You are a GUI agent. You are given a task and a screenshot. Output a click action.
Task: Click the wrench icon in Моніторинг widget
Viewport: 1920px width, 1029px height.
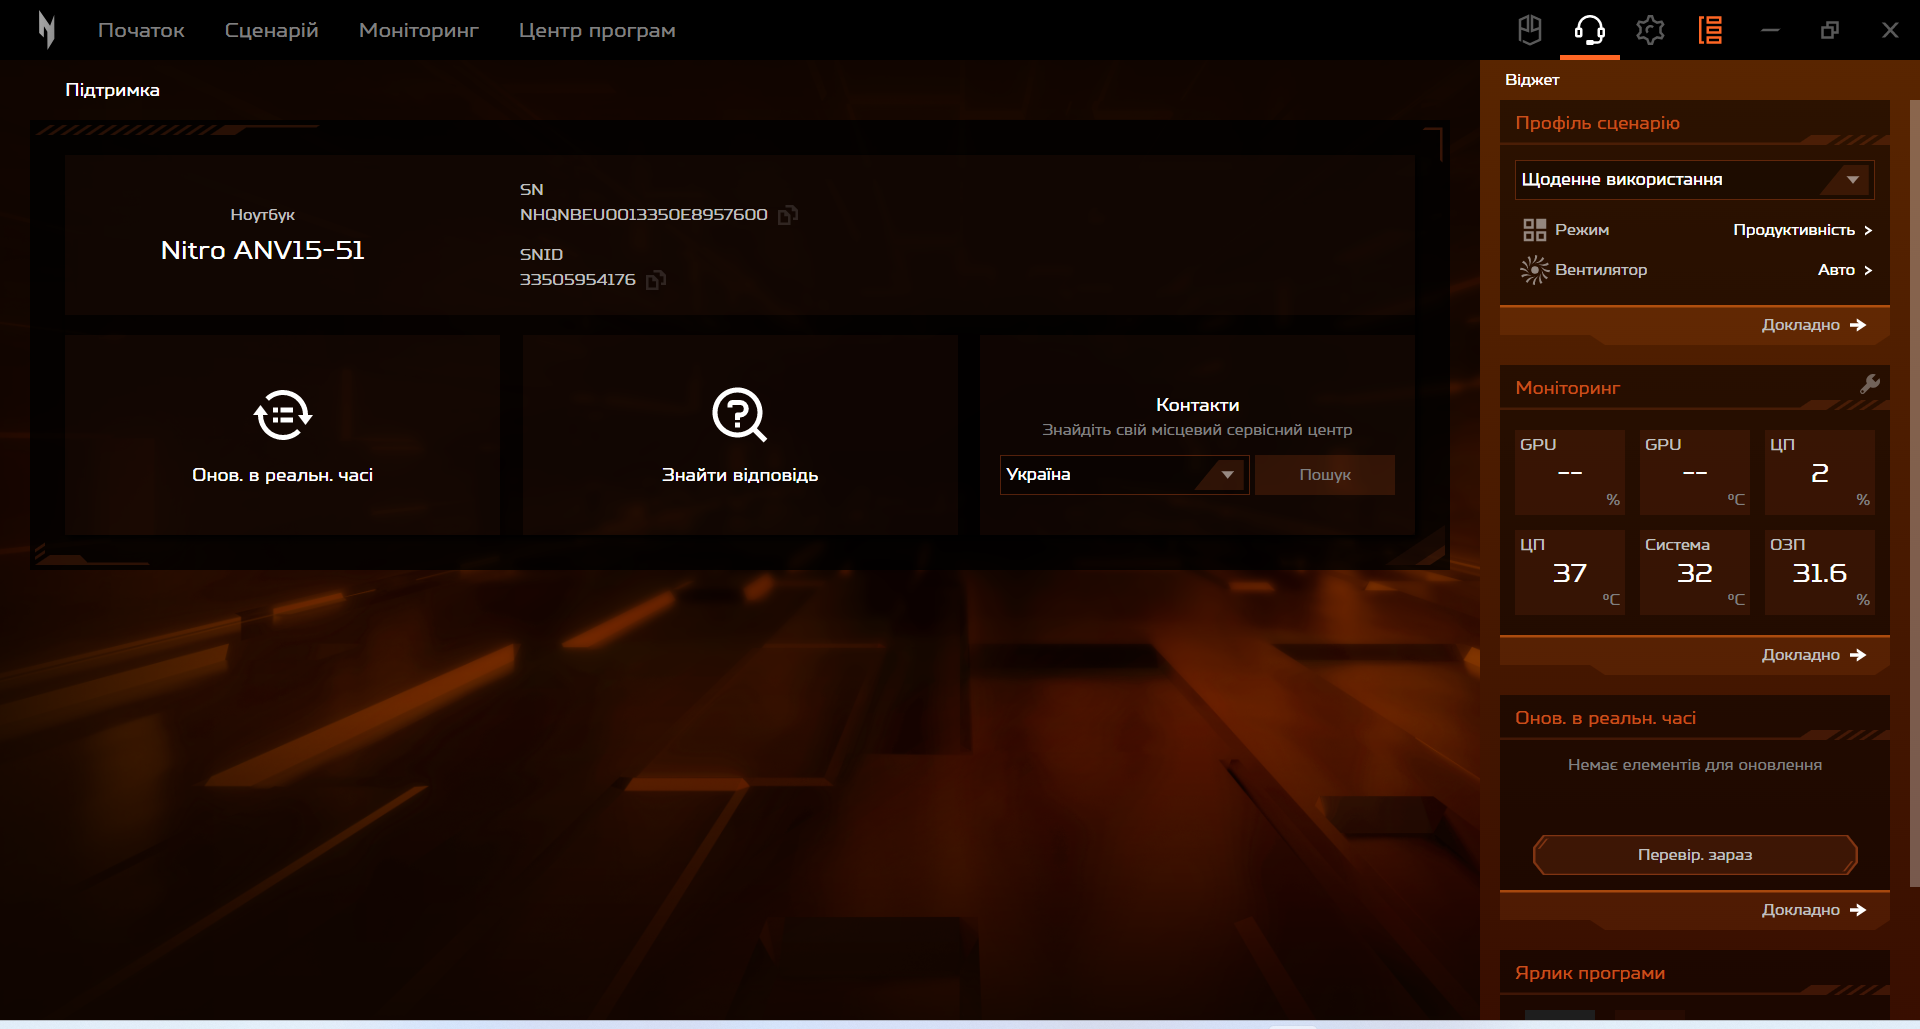pos(1870,384)
